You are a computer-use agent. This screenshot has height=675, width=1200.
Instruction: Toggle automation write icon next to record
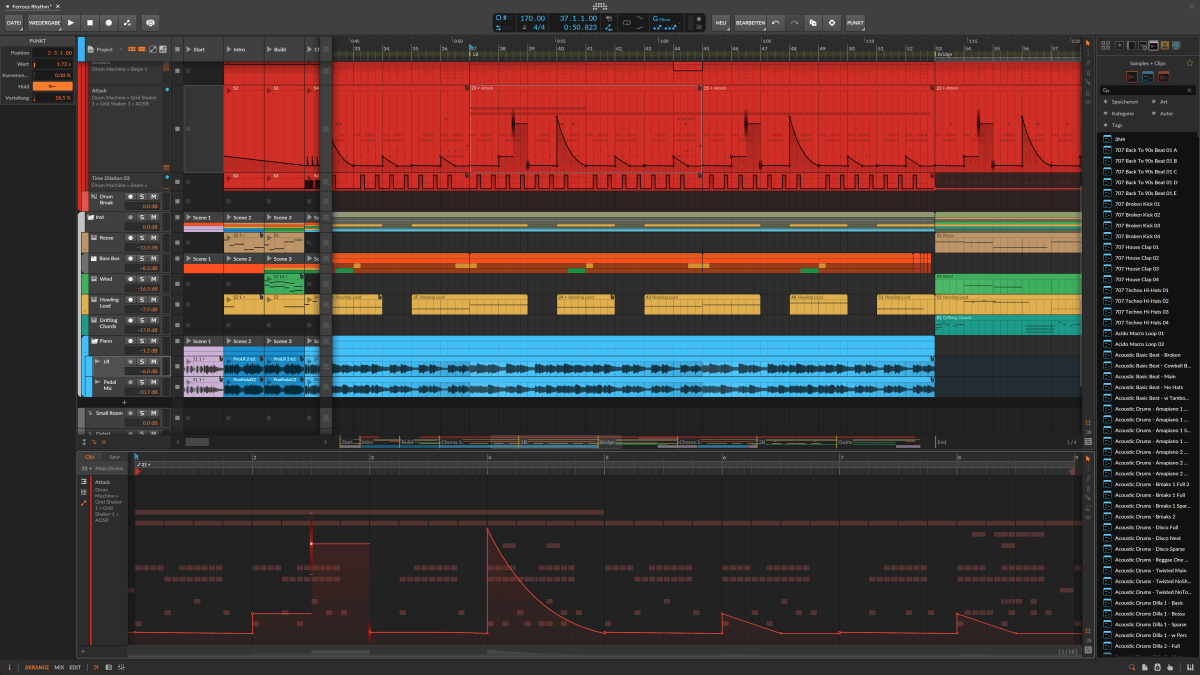pos(128,22)
